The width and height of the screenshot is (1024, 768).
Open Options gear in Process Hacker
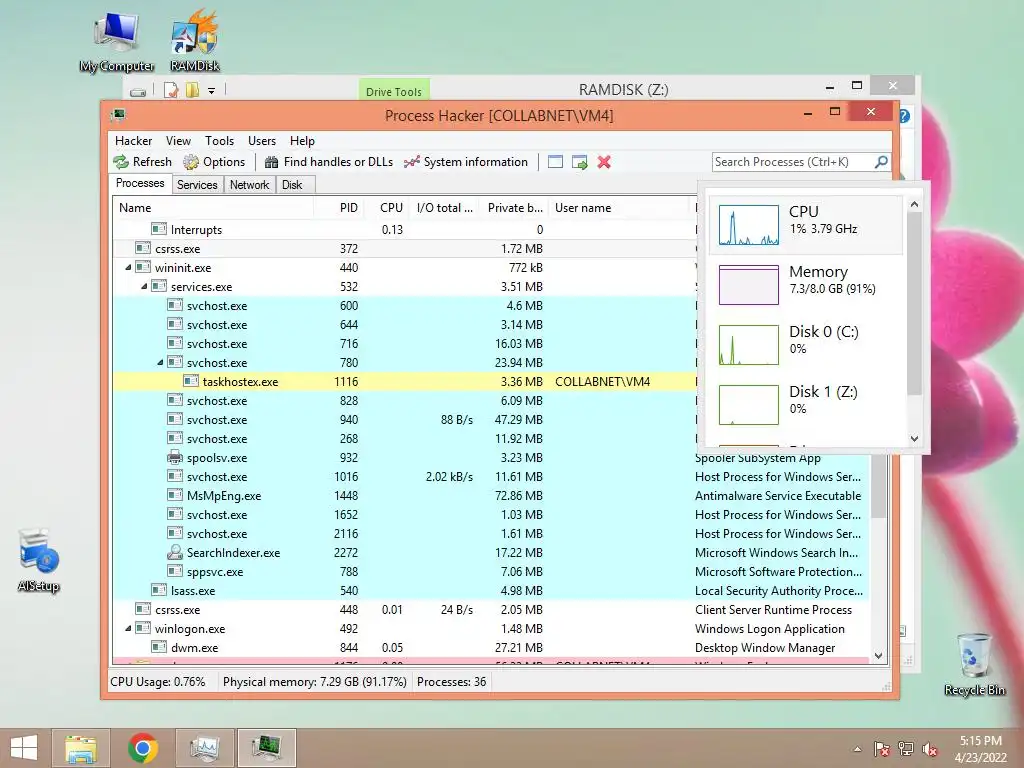coord(191,162)
